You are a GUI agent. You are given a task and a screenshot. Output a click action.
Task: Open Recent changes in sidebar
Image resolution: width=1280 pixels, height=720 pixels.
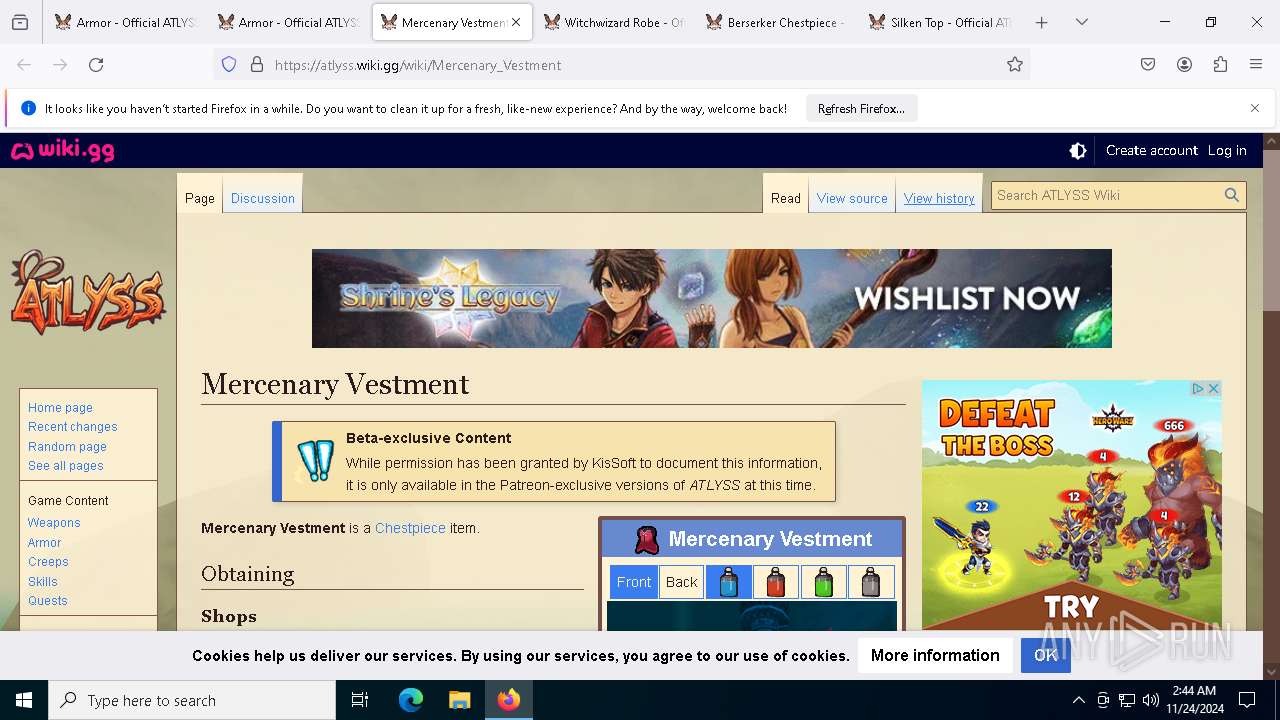73,427
